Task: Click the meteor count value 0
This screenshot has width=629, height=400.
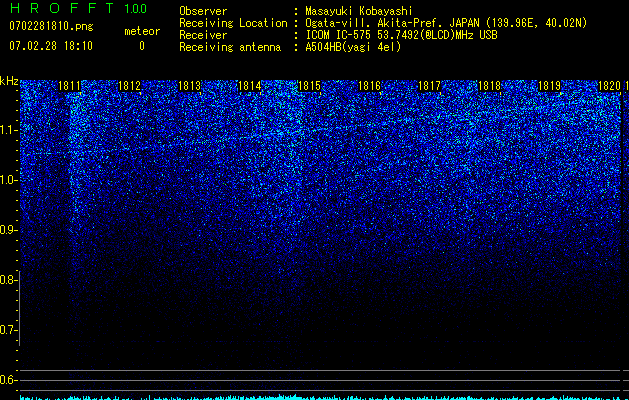Action: click(x=142, y=46)
